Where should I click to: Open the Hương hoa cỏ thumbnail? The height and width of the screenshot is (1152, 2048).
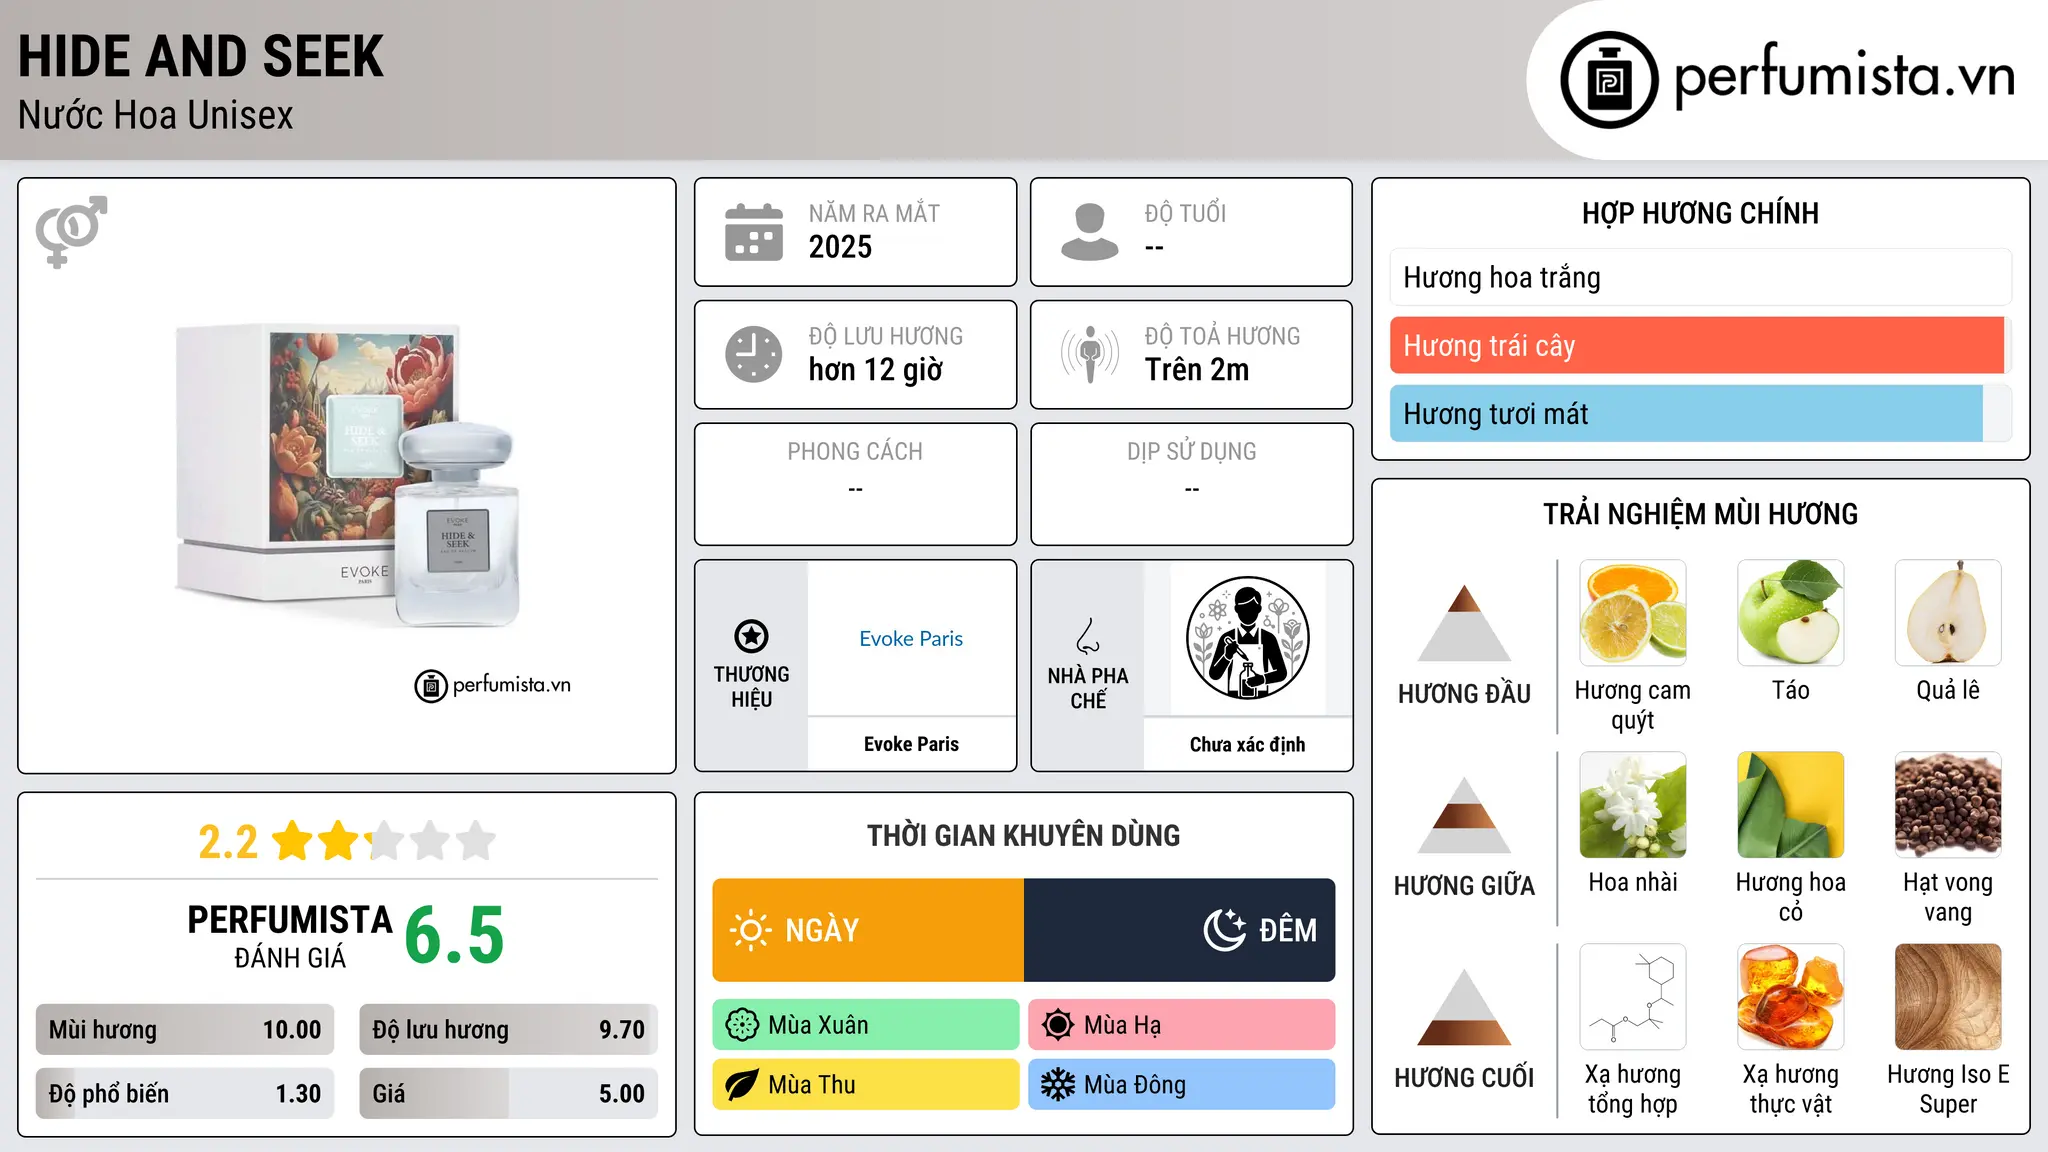click(x=1791, y=805)
